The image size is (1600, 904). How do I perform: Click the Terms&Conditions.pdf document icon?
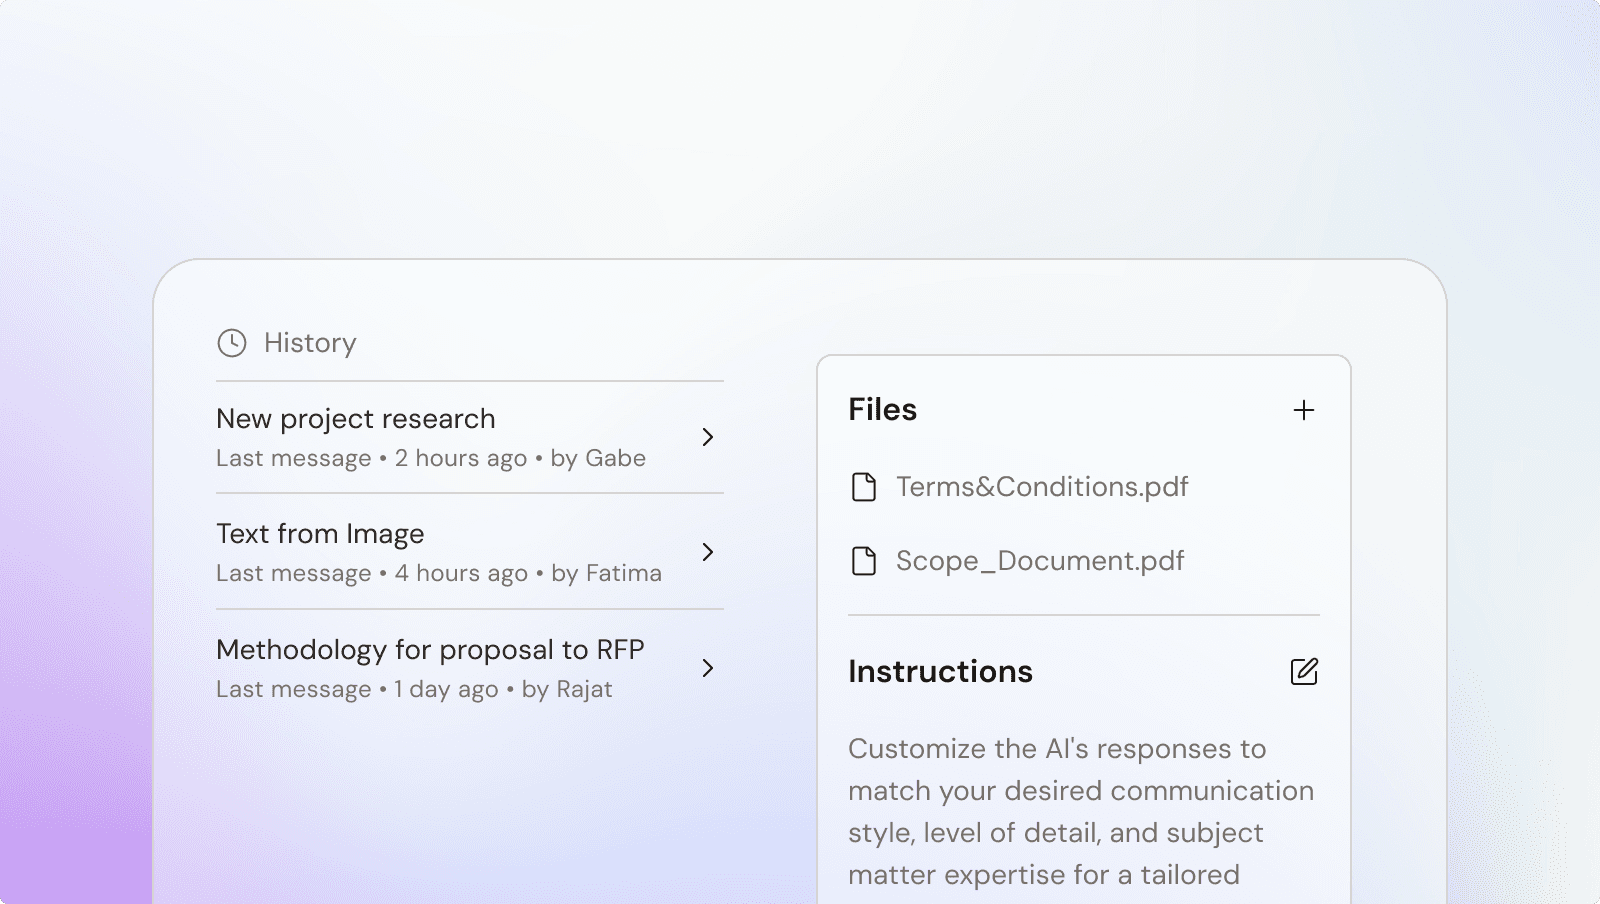point(863,487)
